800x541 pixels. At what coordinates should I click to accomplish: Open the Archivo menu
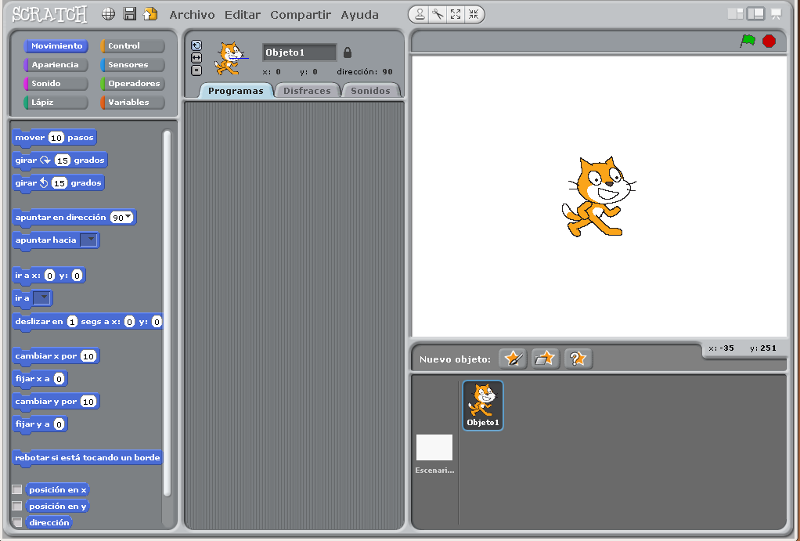click(x=191, y=15)
